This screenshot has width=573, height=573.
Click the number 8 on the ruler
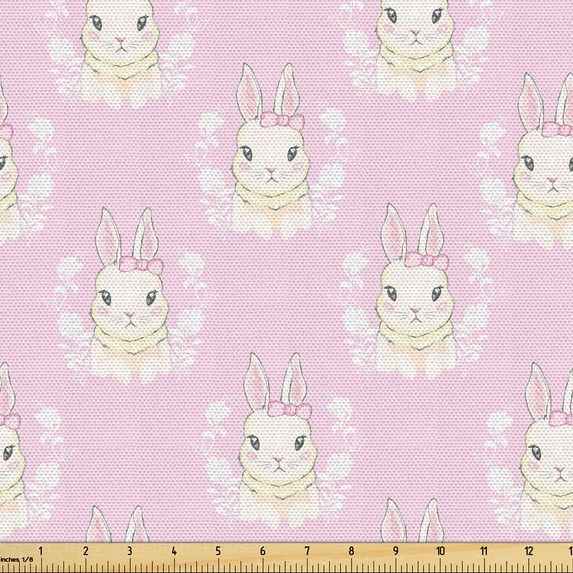352,551
